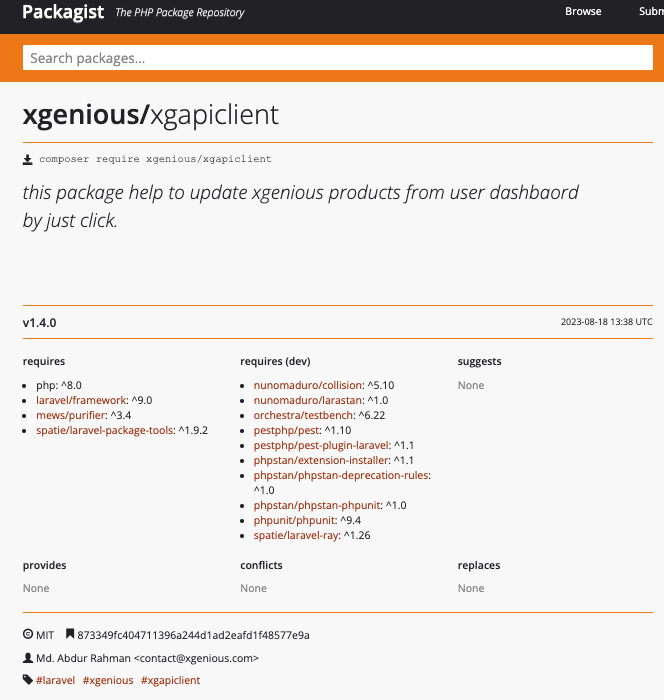Open the #xgenious tag
This screenshot has height=700, width=664.
click(x=108, y=680)
